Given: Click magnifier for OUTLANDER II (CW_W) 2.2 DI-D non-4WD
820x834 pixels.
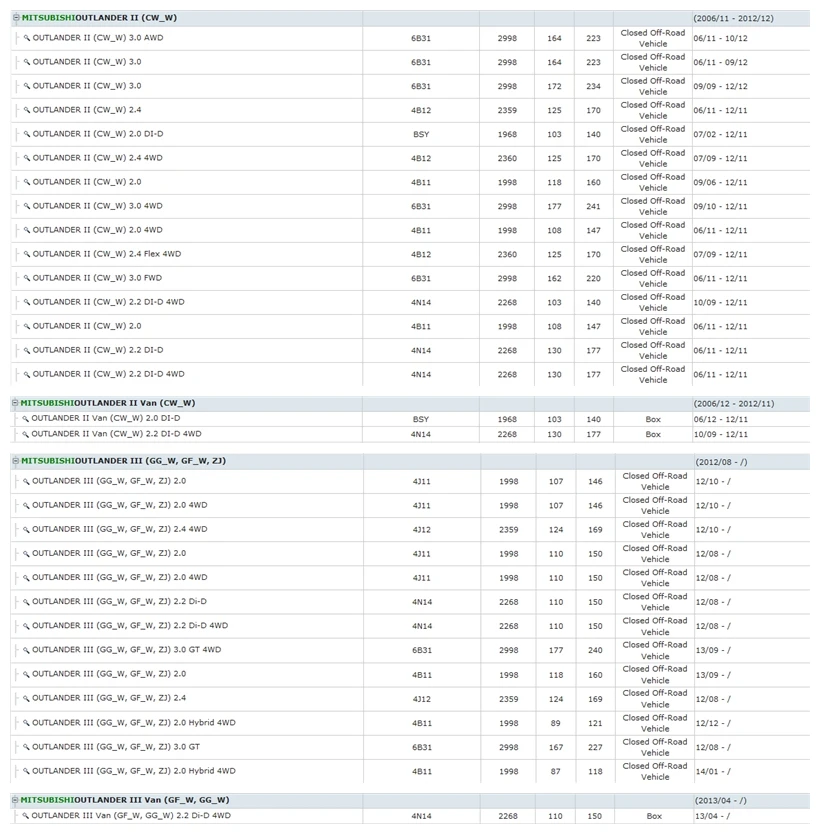Looking at the screenshot, I should pyautogui.click(x=27, y=350).
